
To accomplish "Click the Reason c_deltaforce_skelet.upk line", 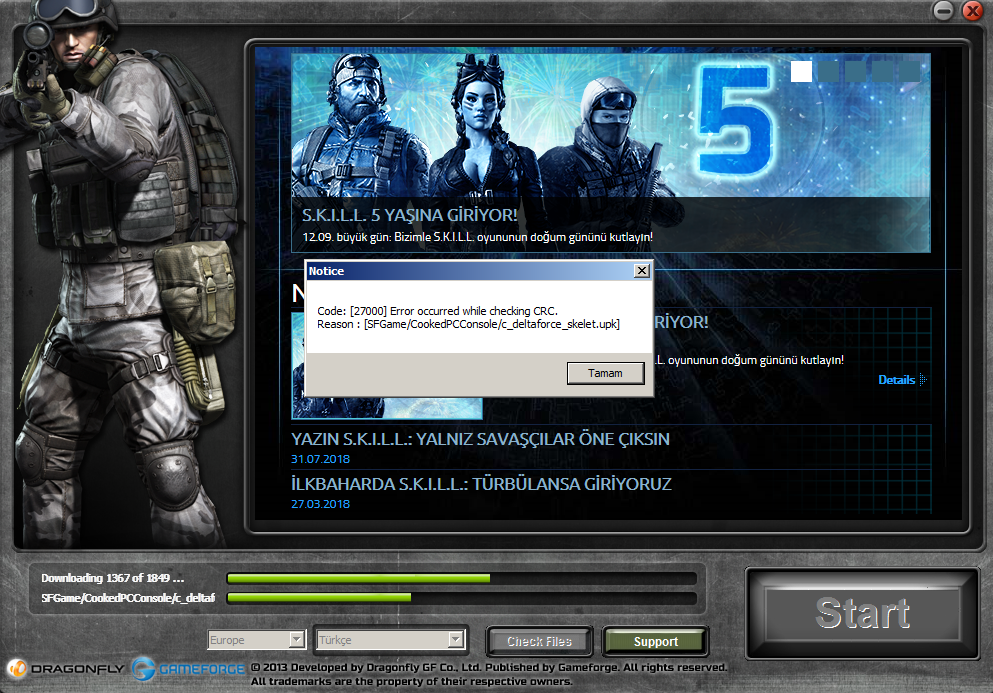I will 469,324.
